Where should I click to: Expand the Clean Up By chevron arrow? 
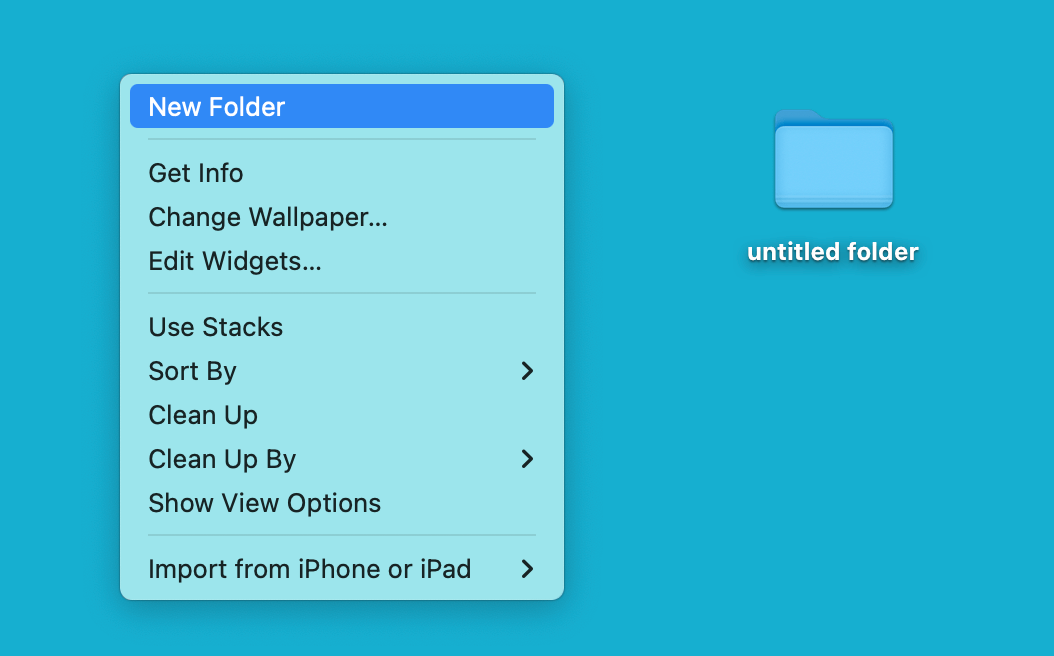click(x=528, y=459)
